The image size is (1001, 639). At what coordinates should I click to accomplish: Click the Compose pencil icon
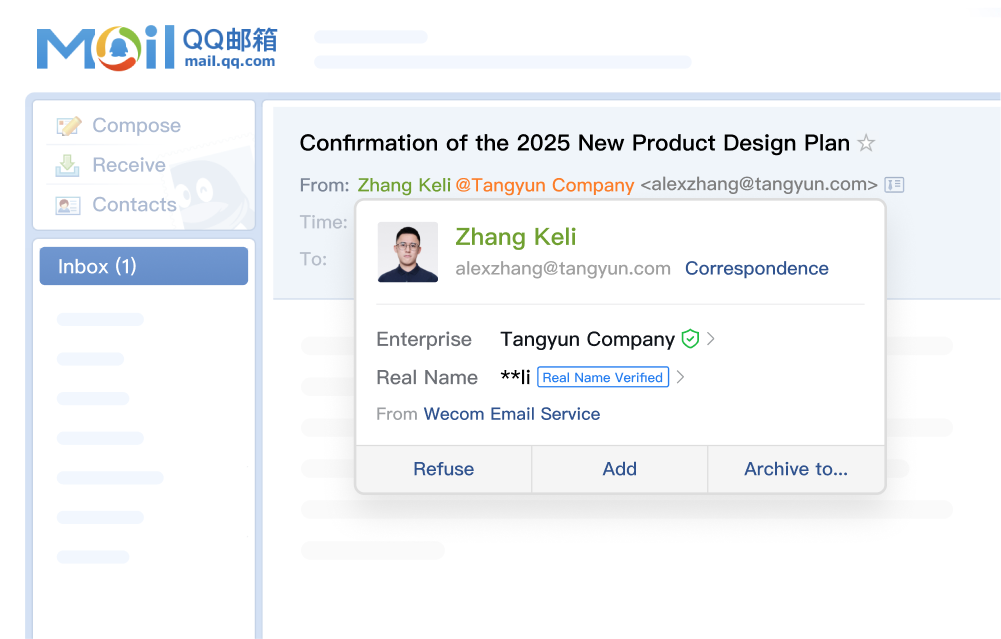tap(68, 126)
